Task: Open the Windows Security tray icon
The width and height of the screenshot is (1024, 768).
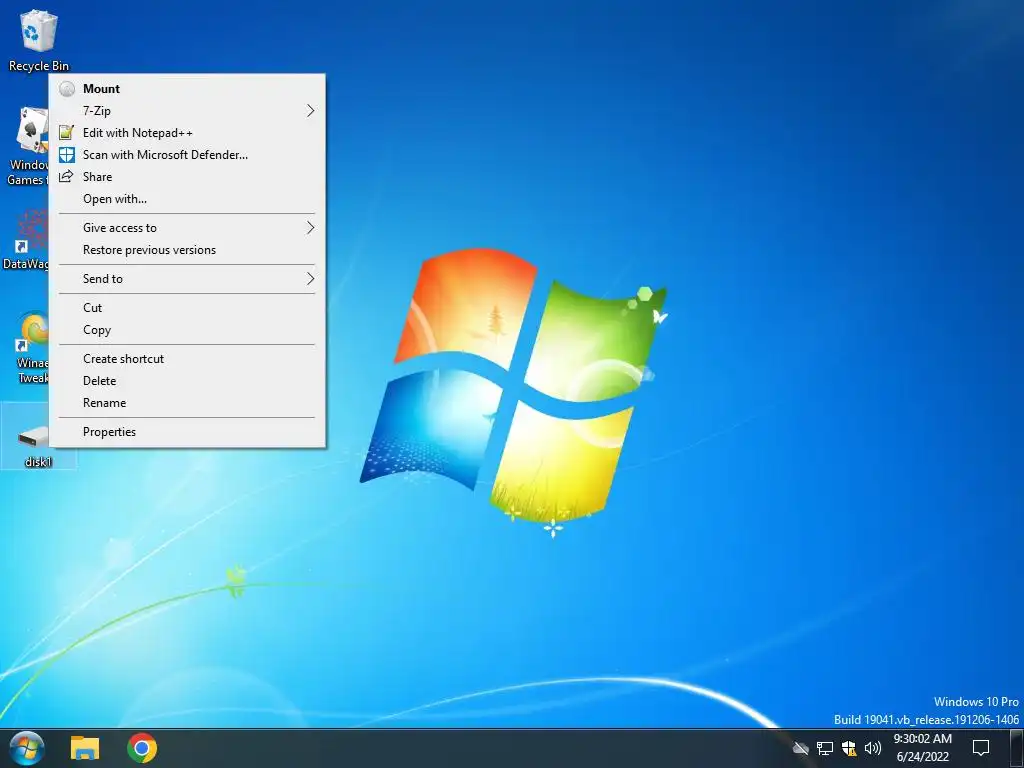Action: tap(849, 748)
